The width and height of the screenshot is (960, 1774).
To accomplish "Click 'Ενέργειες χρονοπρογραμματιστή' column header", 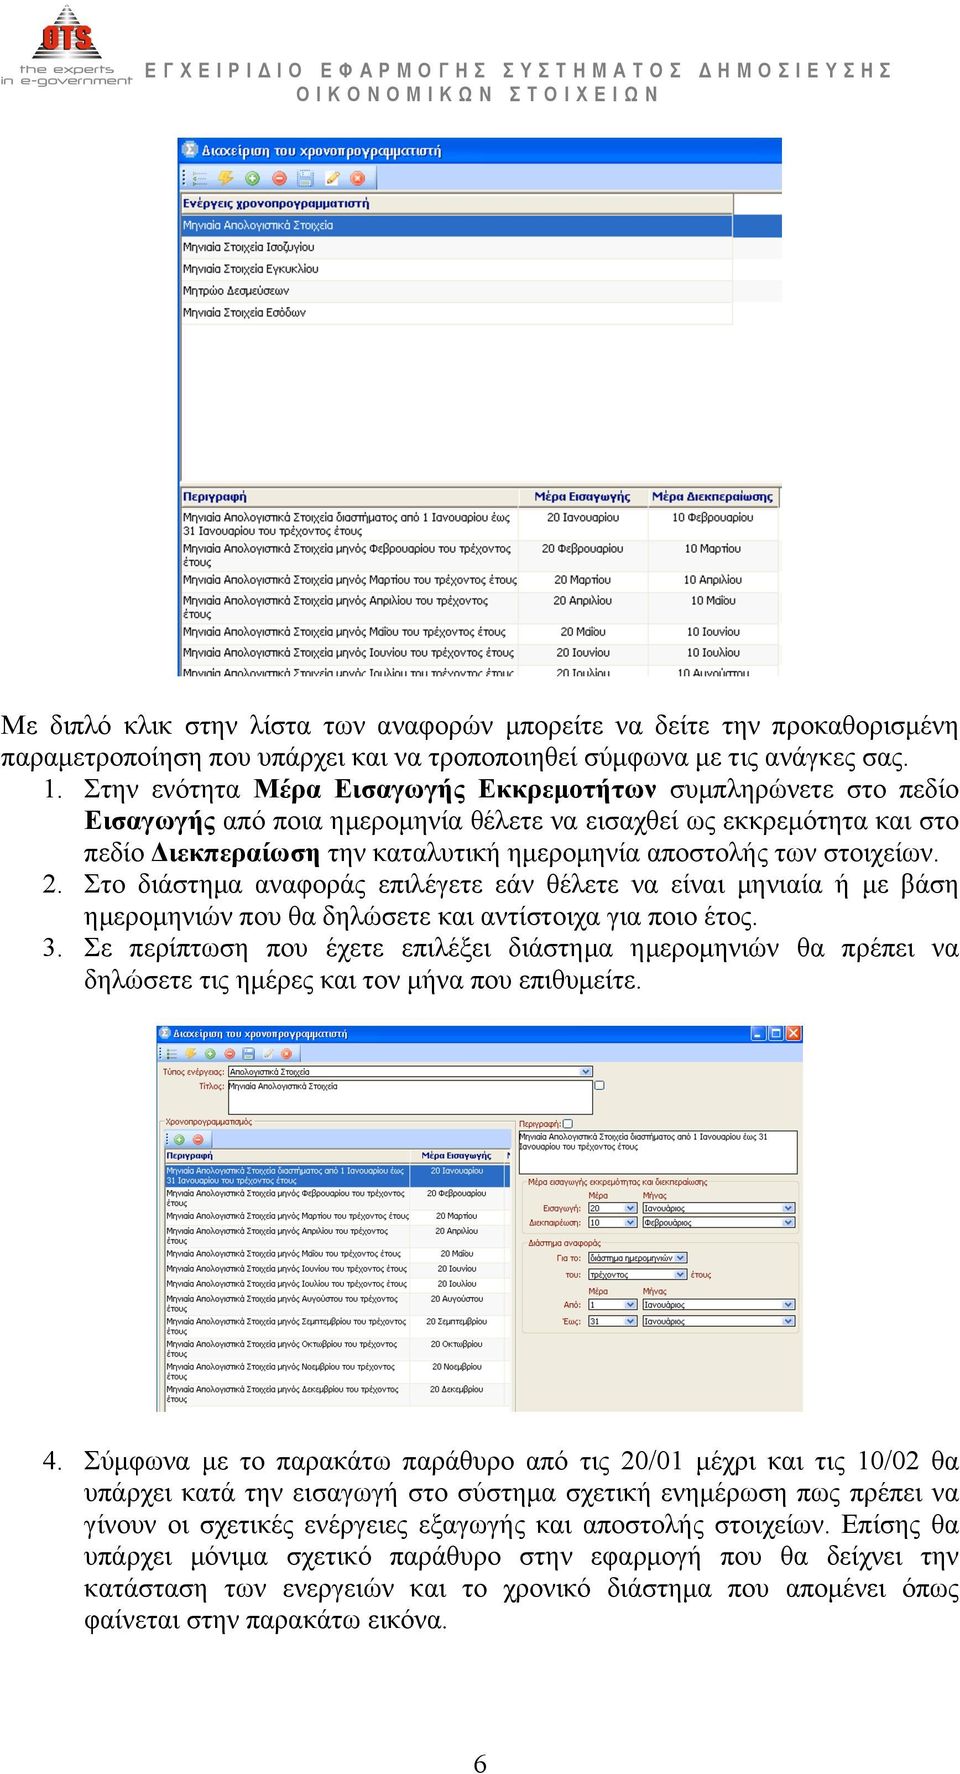I will tap(456, 203).
